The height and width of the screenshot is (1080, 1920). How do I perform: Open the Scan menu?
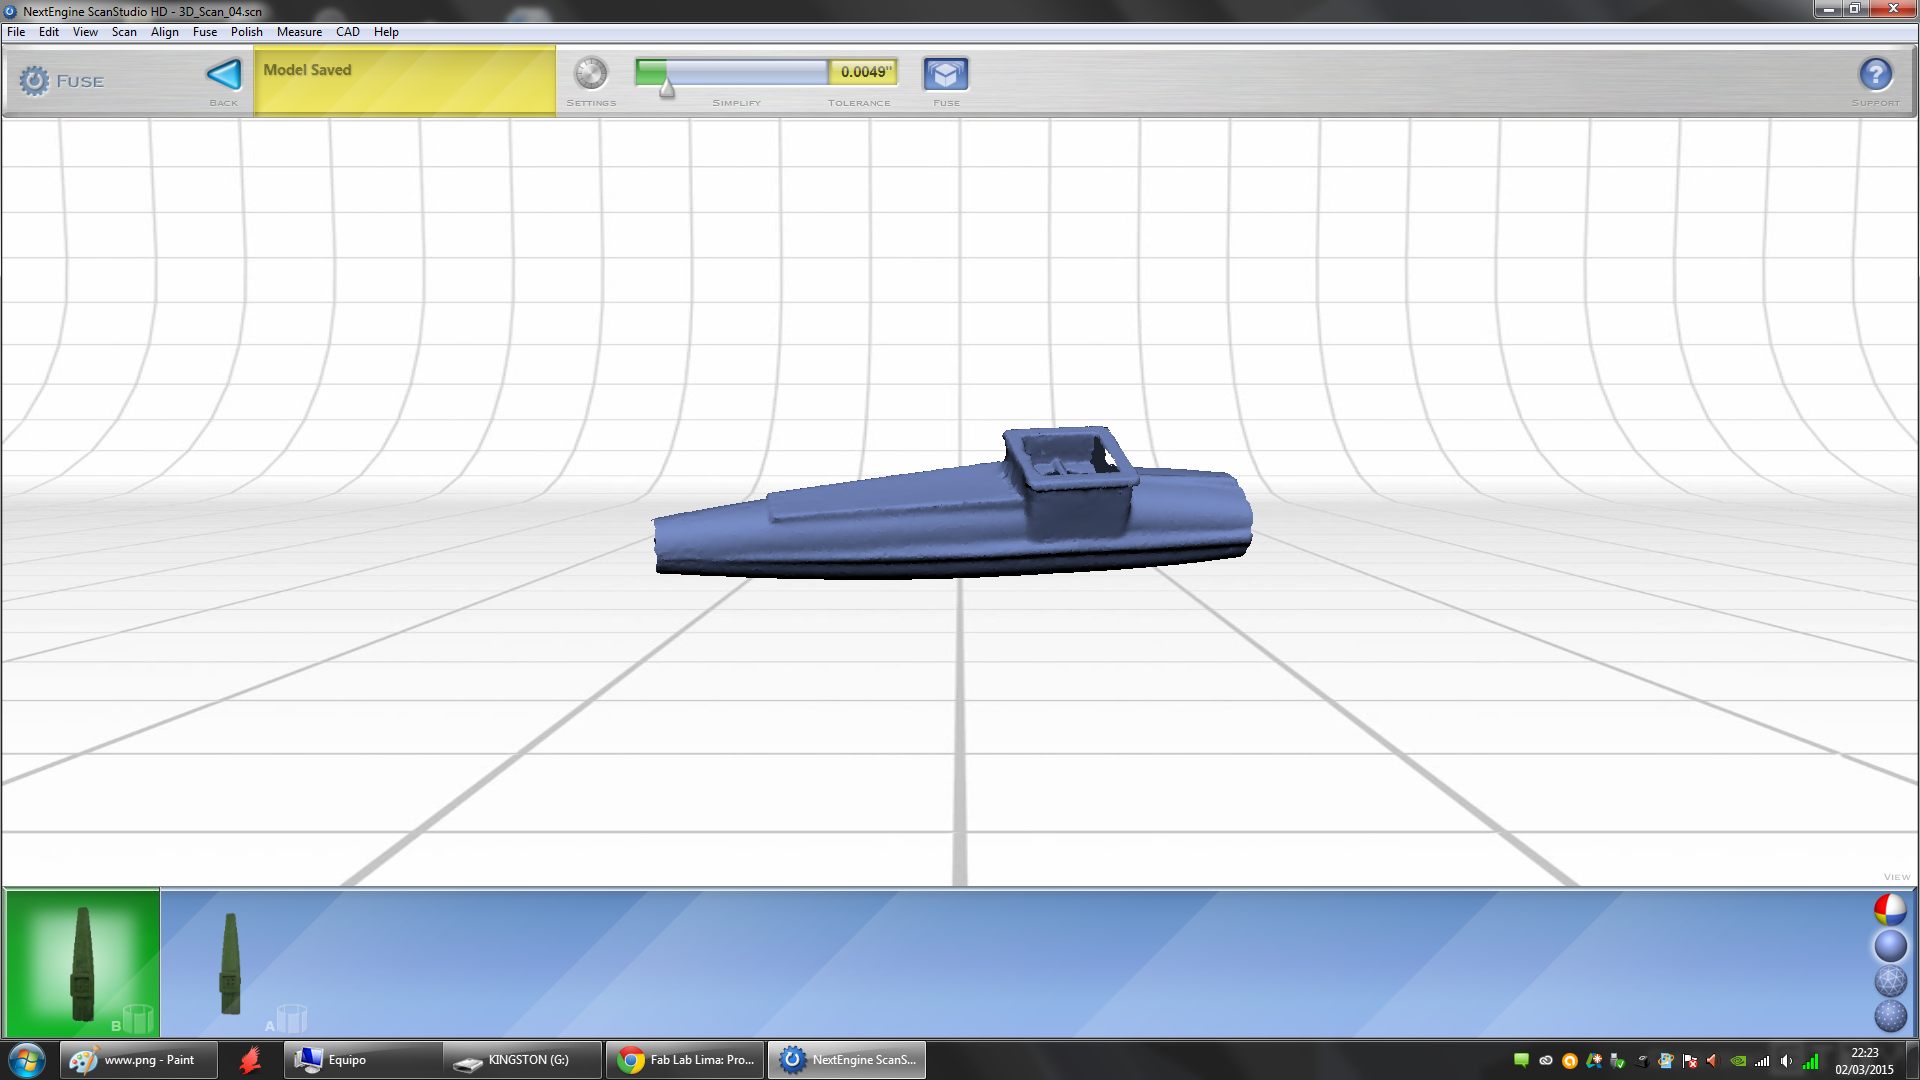point(124,32)
